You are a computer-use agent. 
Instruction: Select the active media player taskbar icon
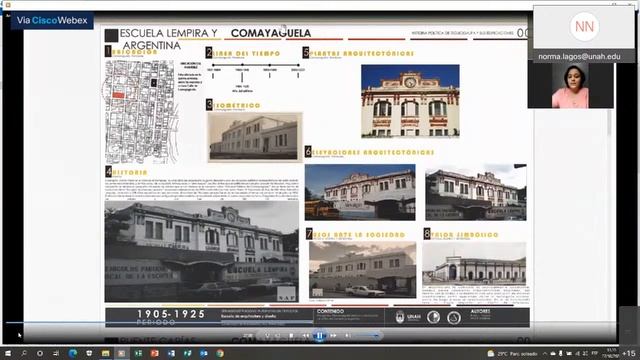click(x=121, y=353)
